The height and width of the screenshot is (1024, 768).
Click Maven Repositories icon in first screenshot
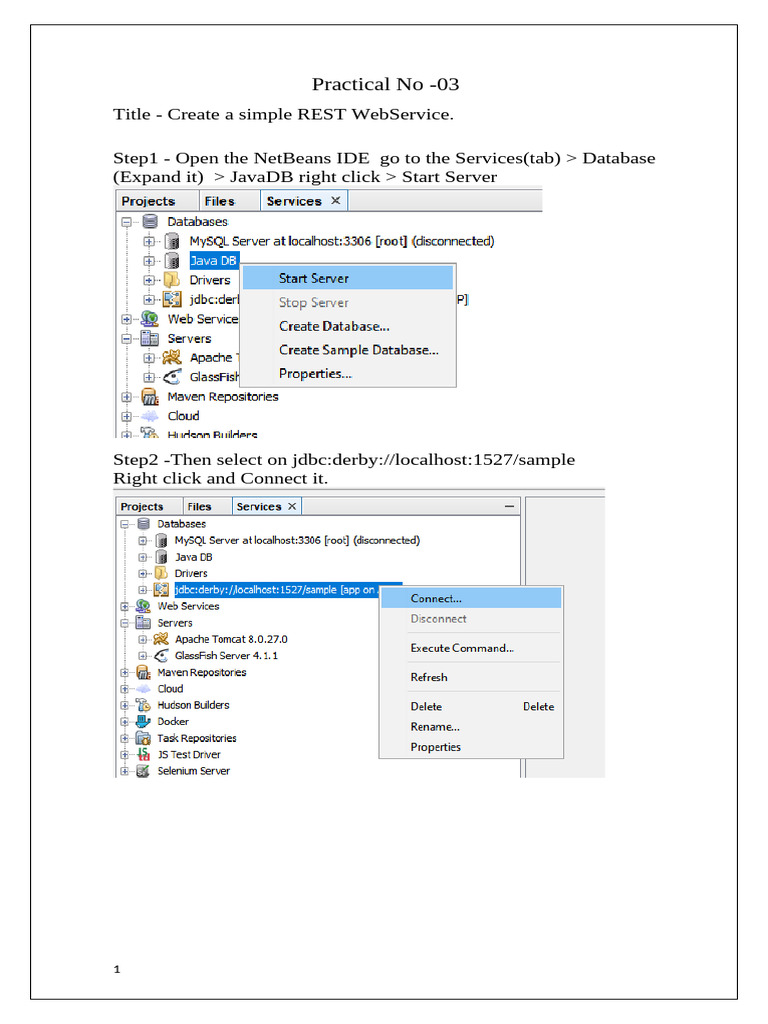pyautogui.click(x=150, y=396)
